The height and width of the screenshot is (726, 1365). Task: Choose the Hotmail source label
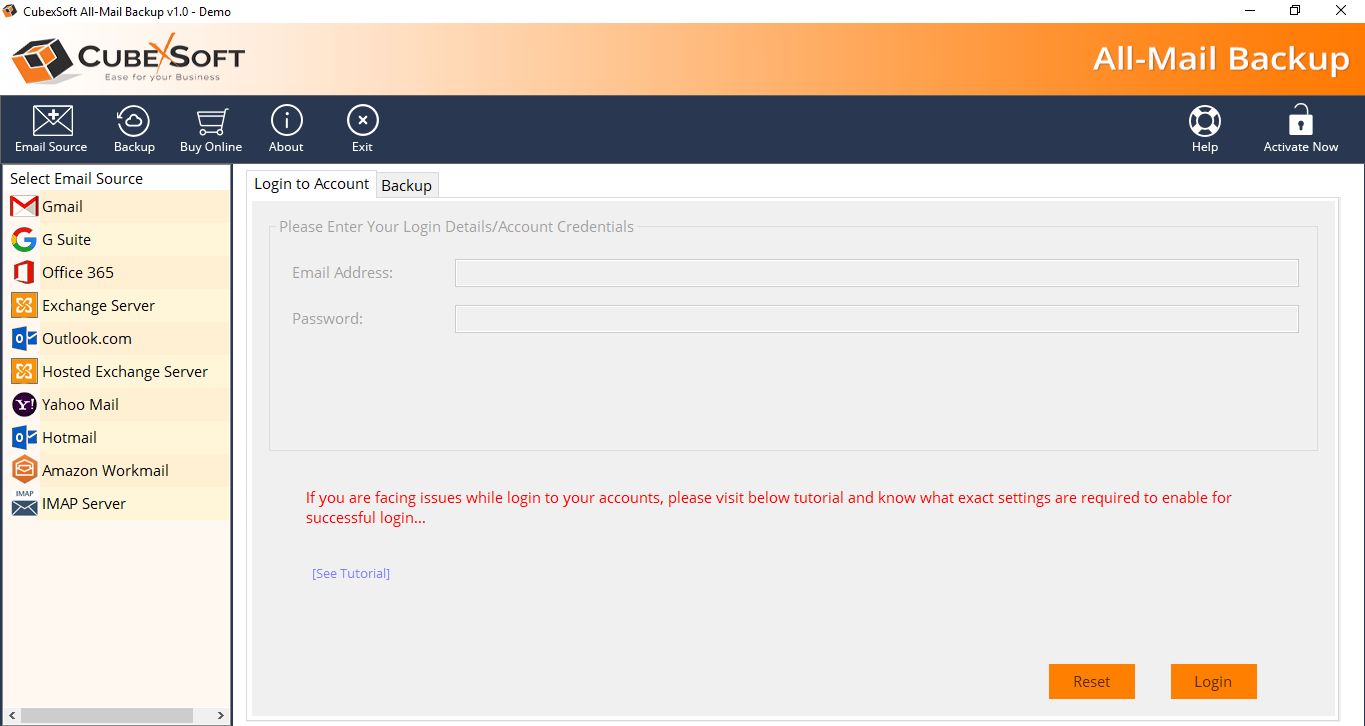click(69, 438)
